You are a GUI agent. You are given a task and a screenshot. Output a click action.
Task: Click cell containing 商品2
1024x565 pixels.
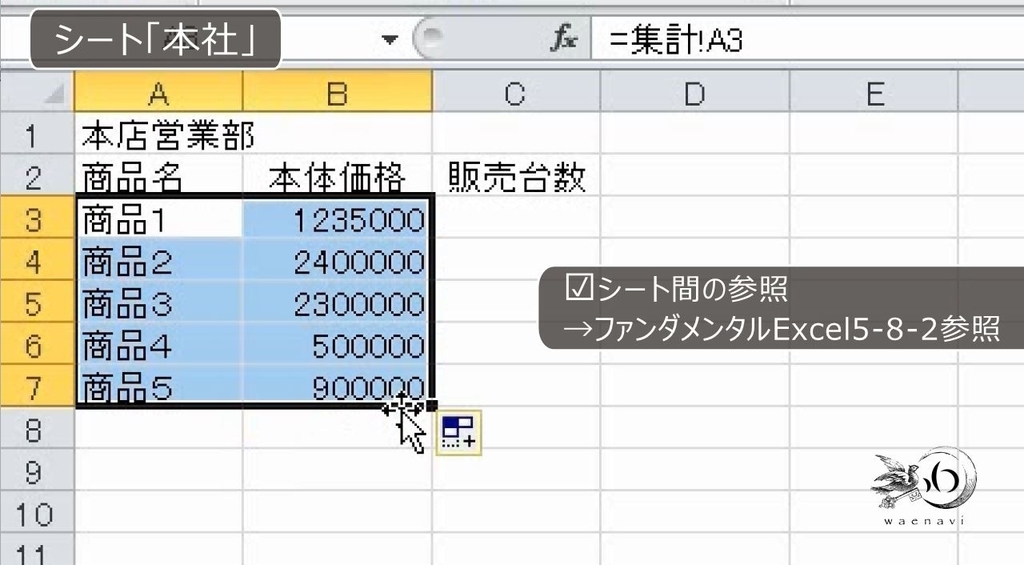point(159,260)
